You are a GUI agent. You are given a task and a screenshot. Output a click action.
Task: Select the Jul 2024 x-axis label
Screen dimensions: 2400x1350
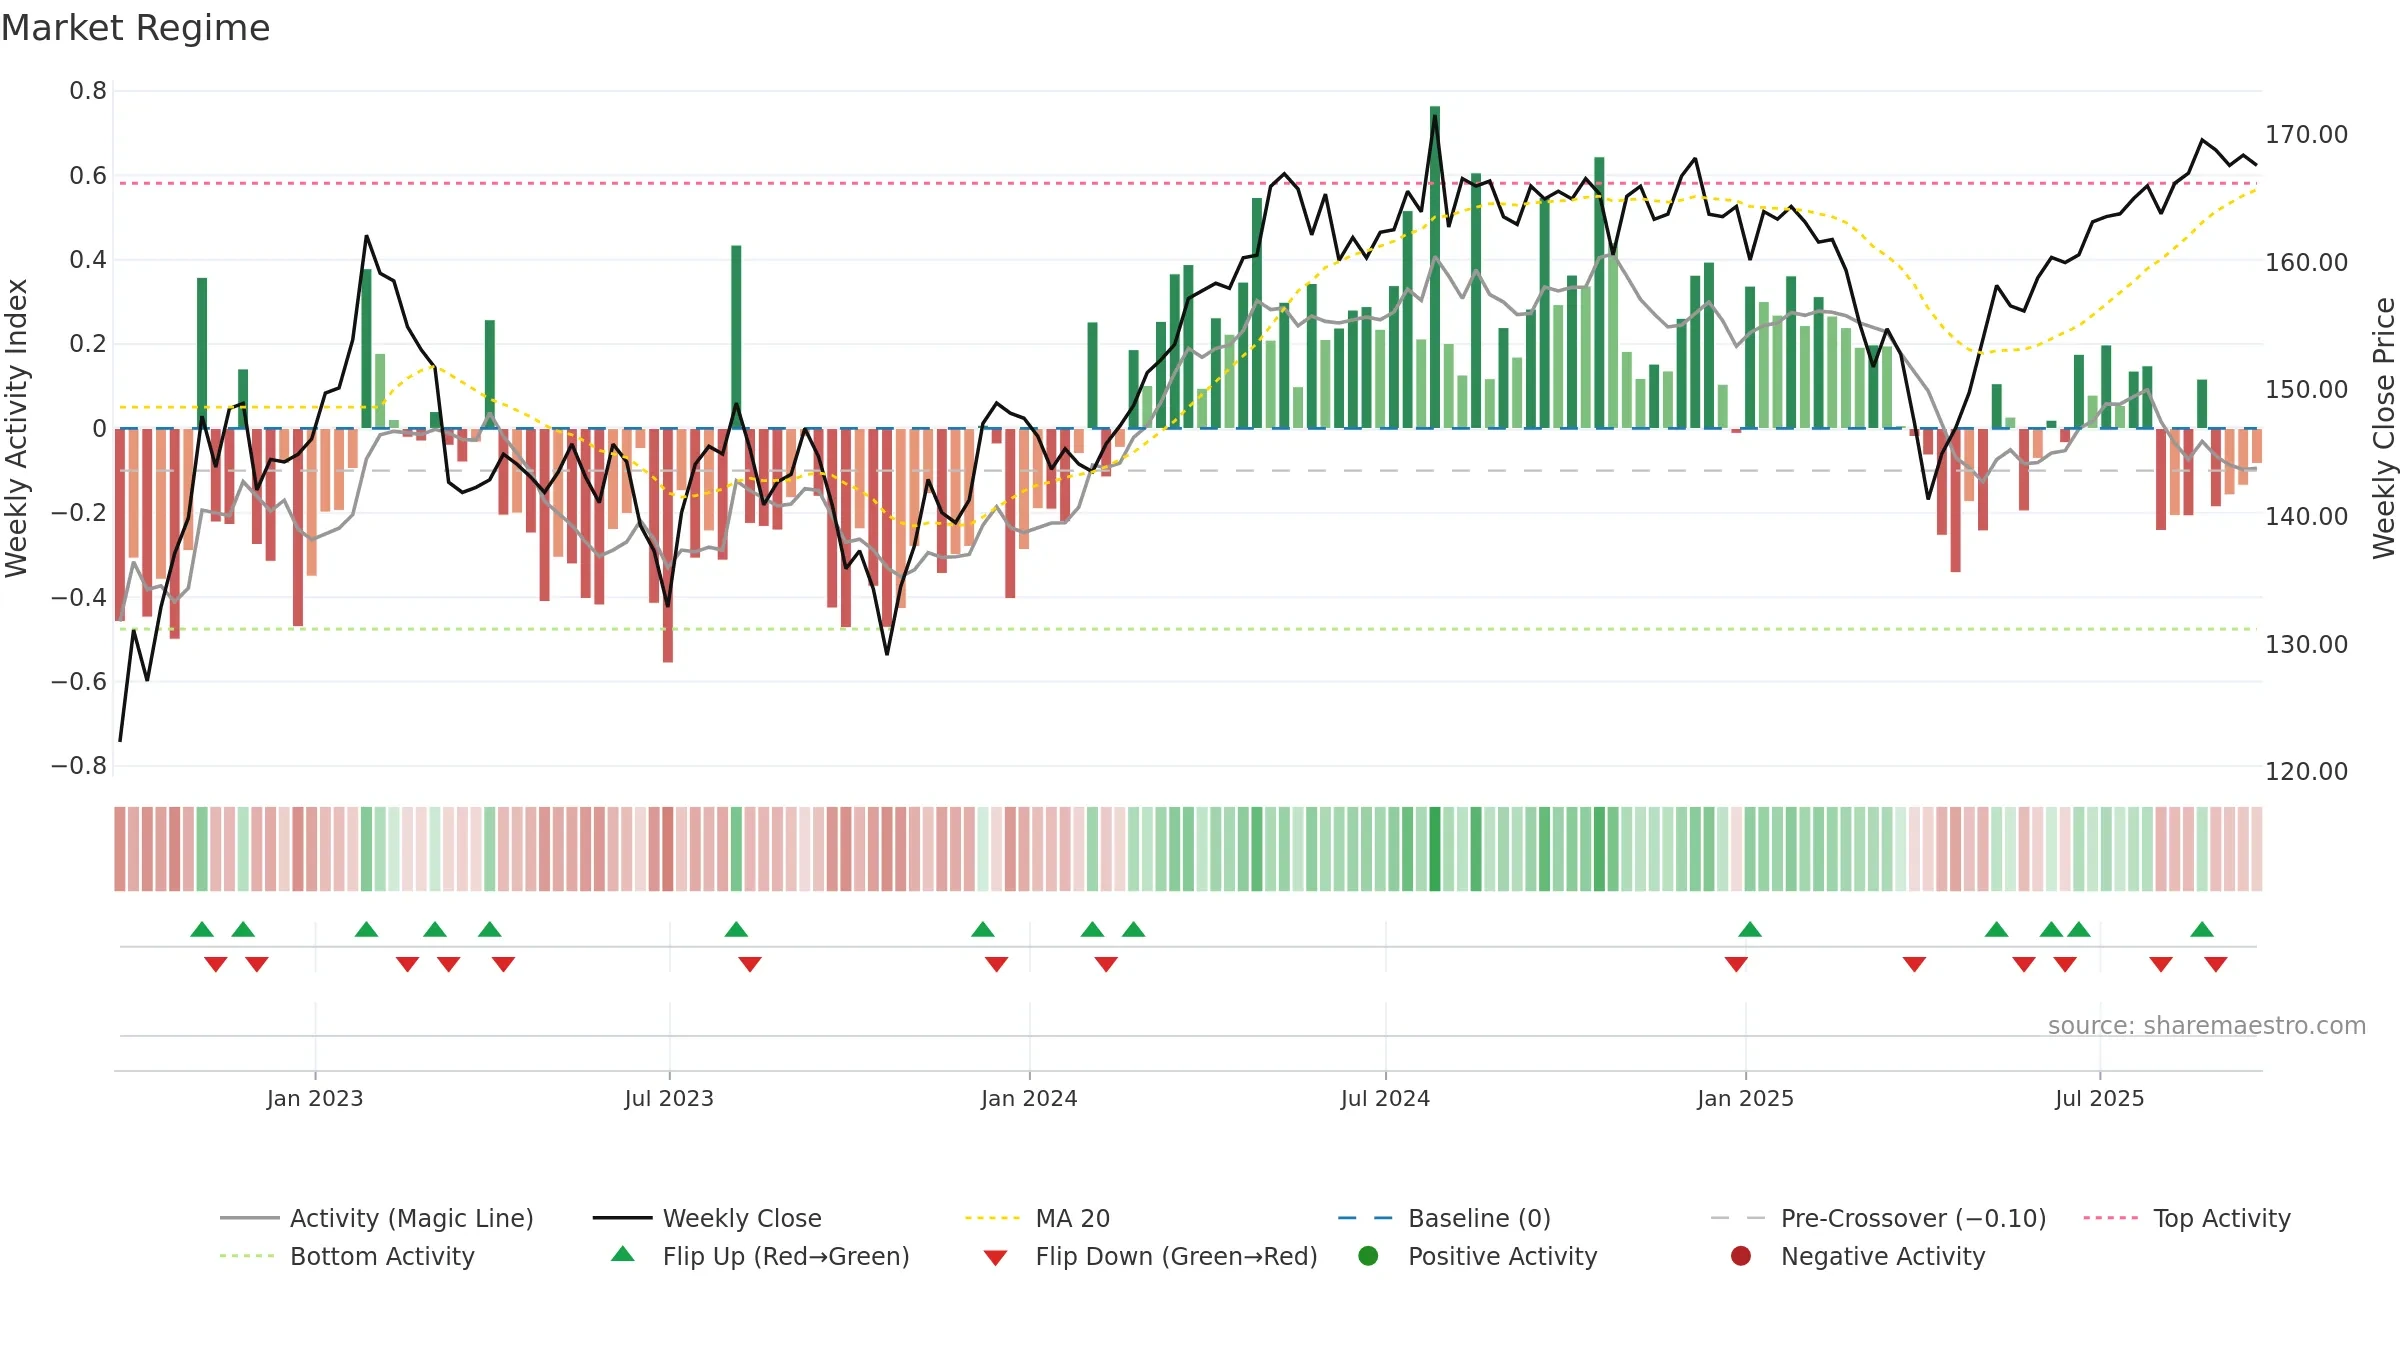click(x=1385, y=1098)
